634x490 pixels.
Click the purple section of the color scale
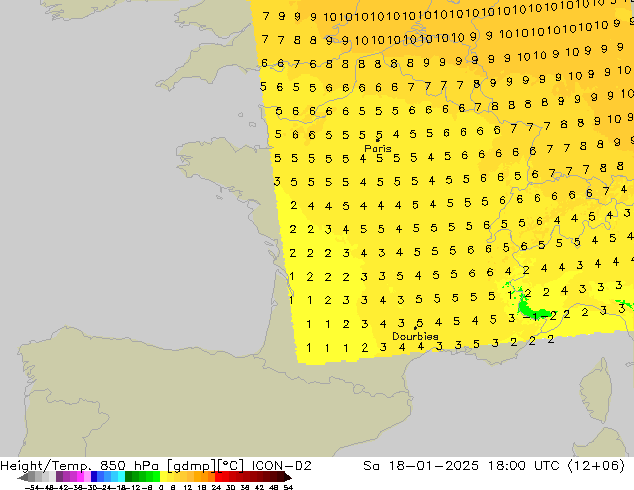[x=68, y=477]
